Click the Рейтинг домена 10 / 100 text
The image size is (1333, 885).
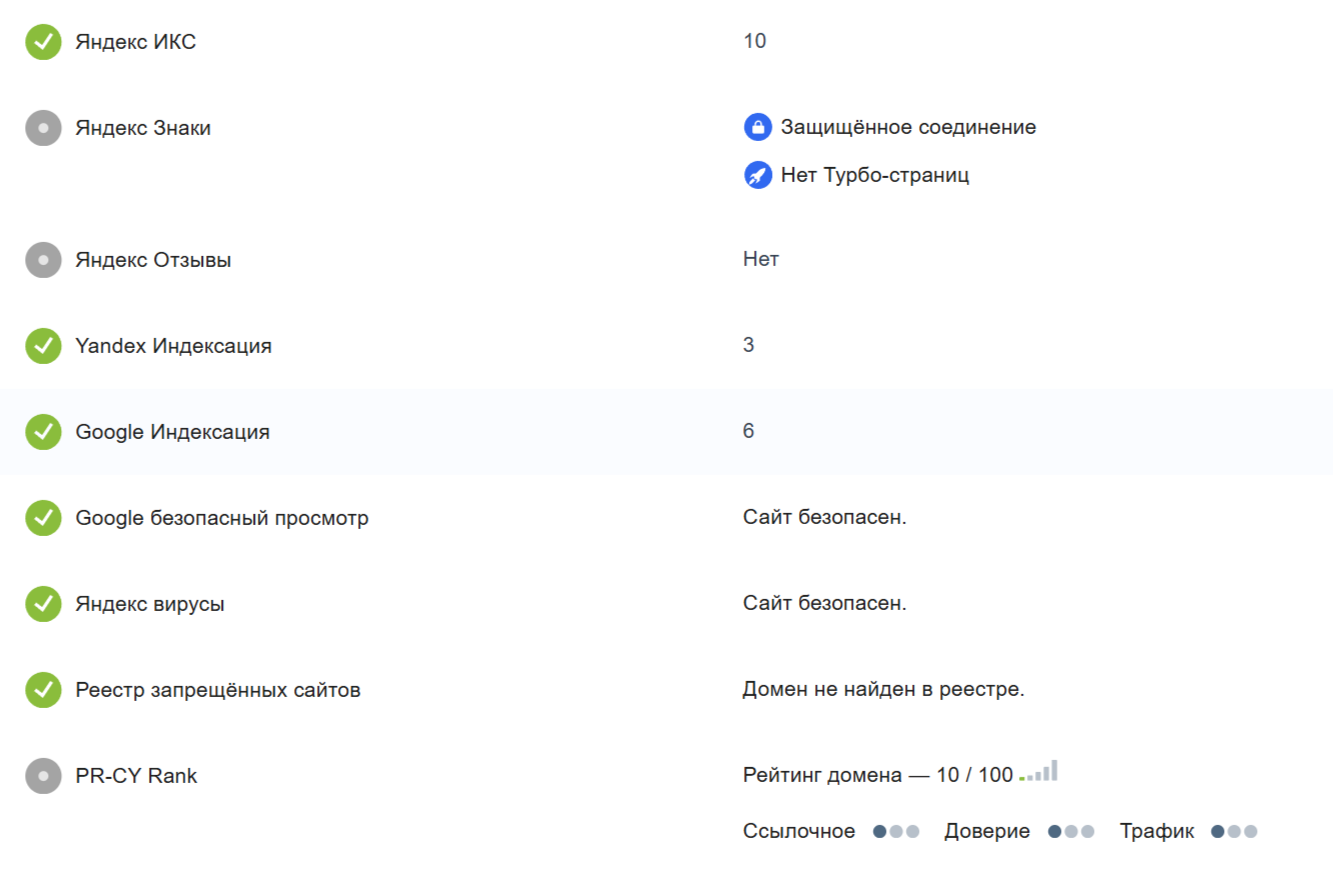pos(878,775)
